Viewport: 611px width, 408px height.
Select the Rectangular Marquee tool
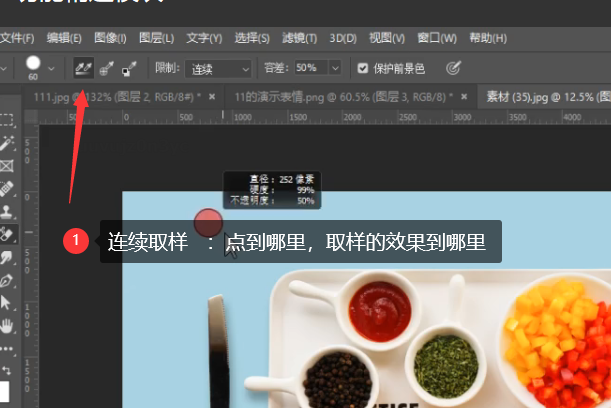tap(7, 120)
